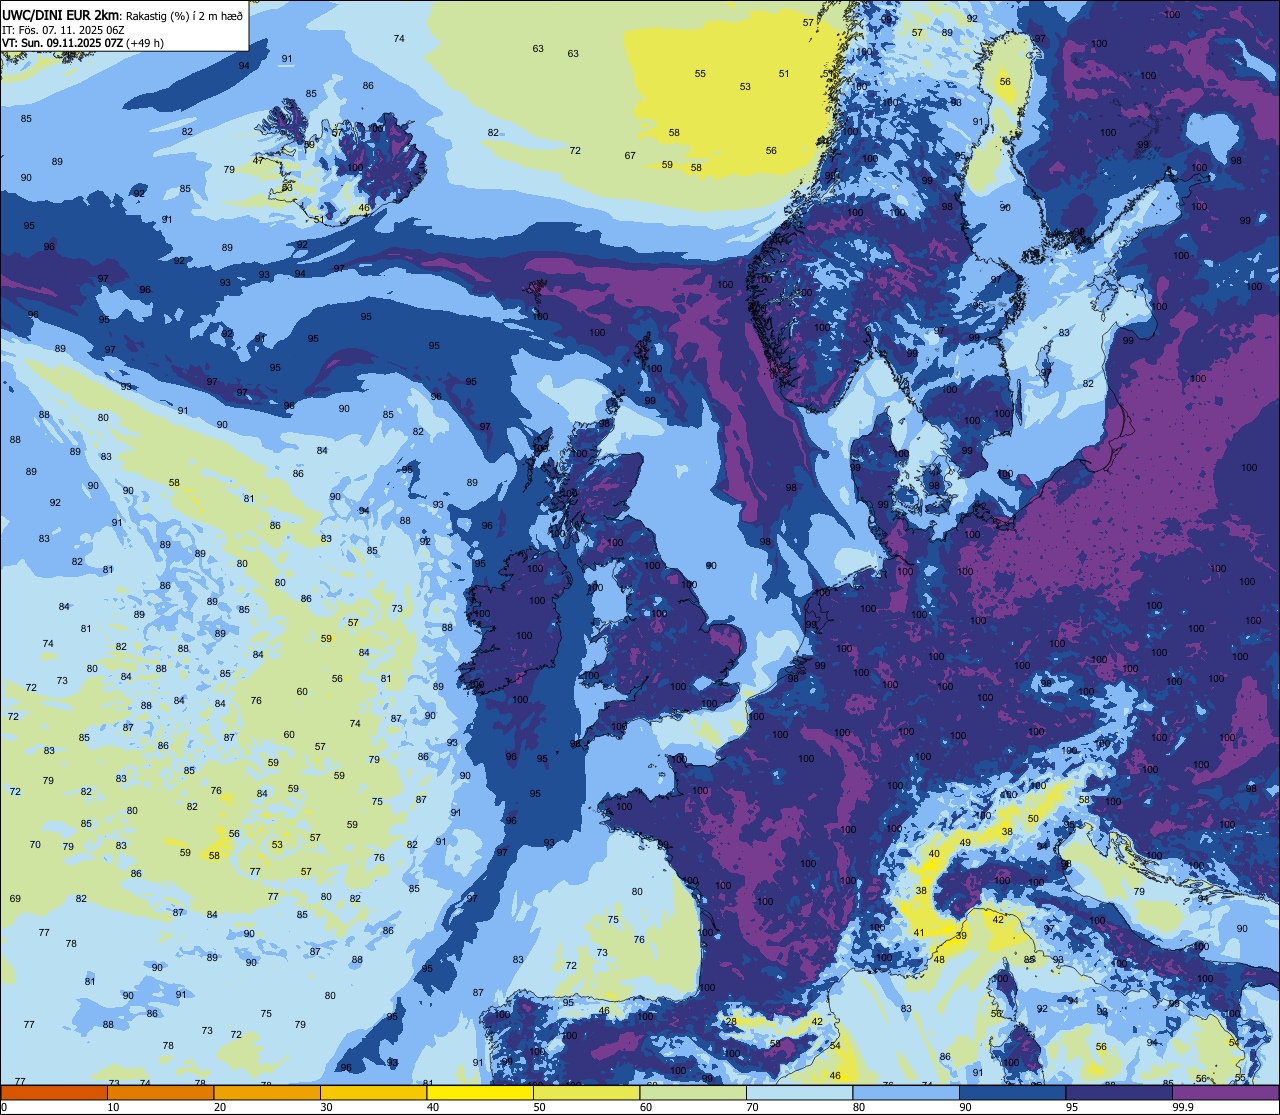This screenshot has width=1280, height=1115.
Task: Click the '28' humidity value near the Pyrenees
Action: (x=731, y=1022)
